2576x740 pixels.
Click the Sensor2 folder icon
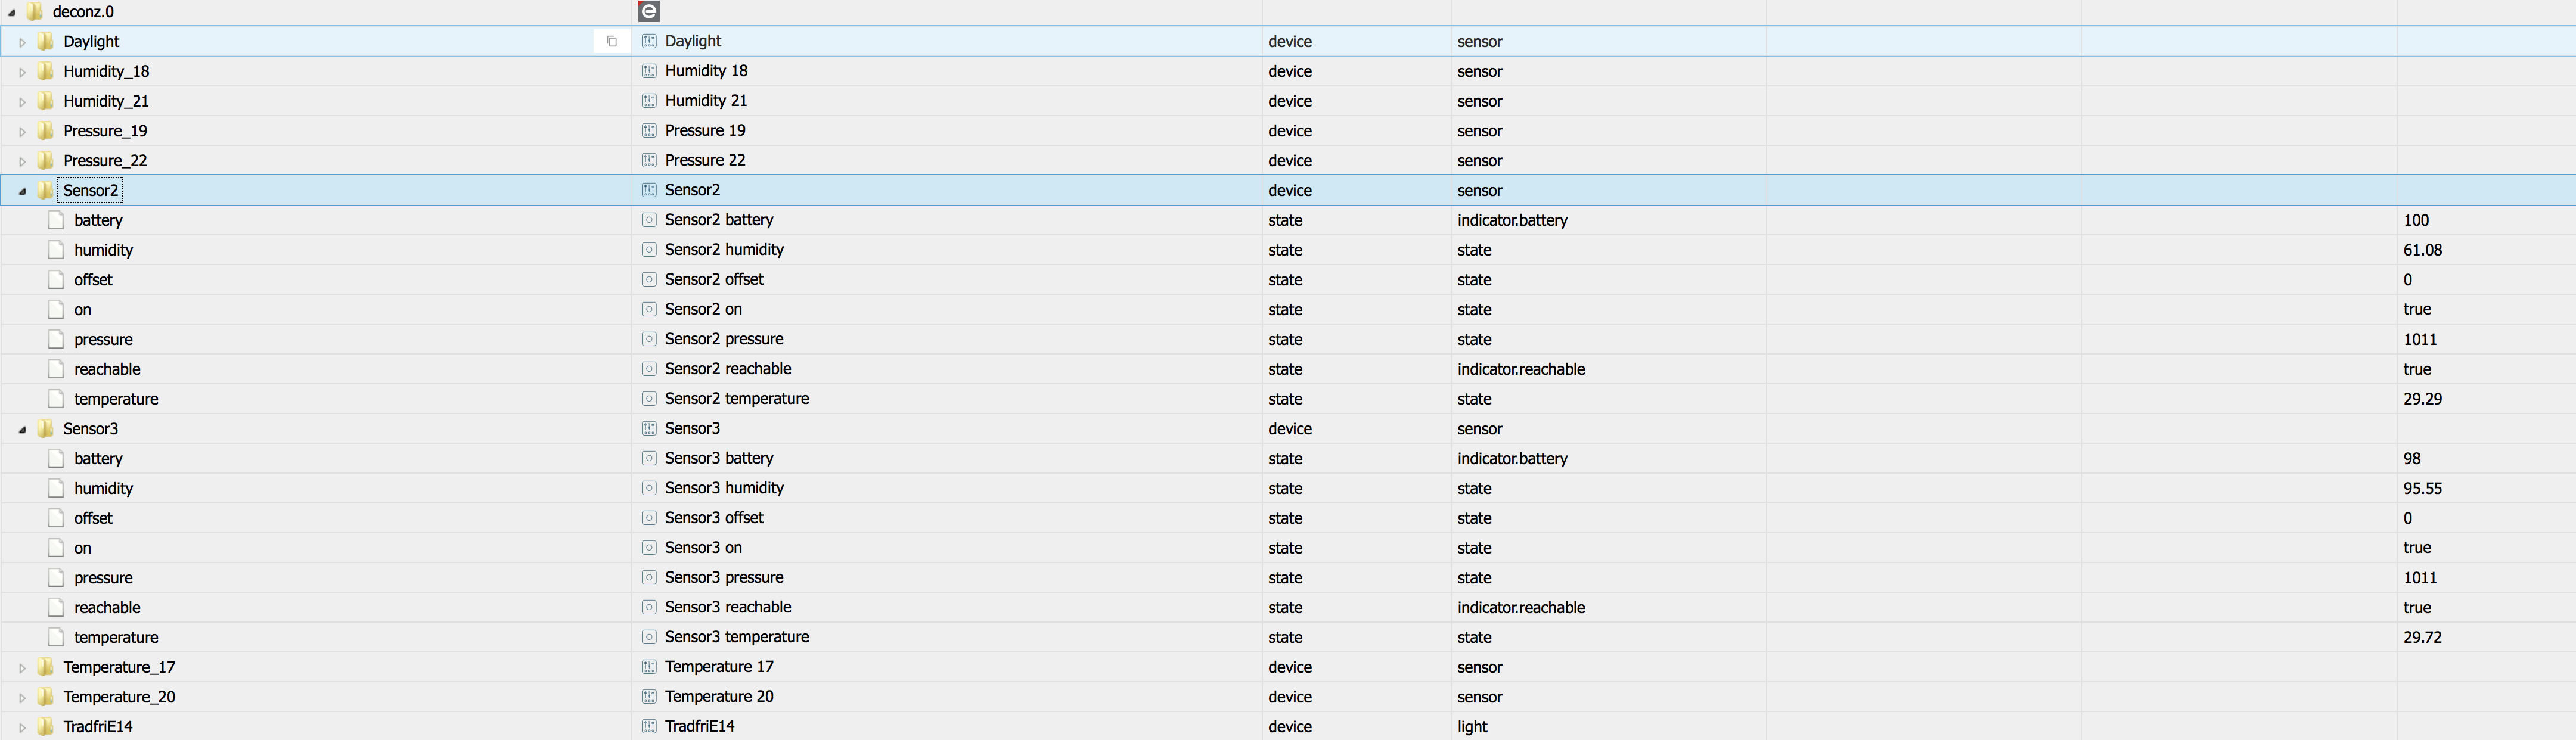click(45, 190)
